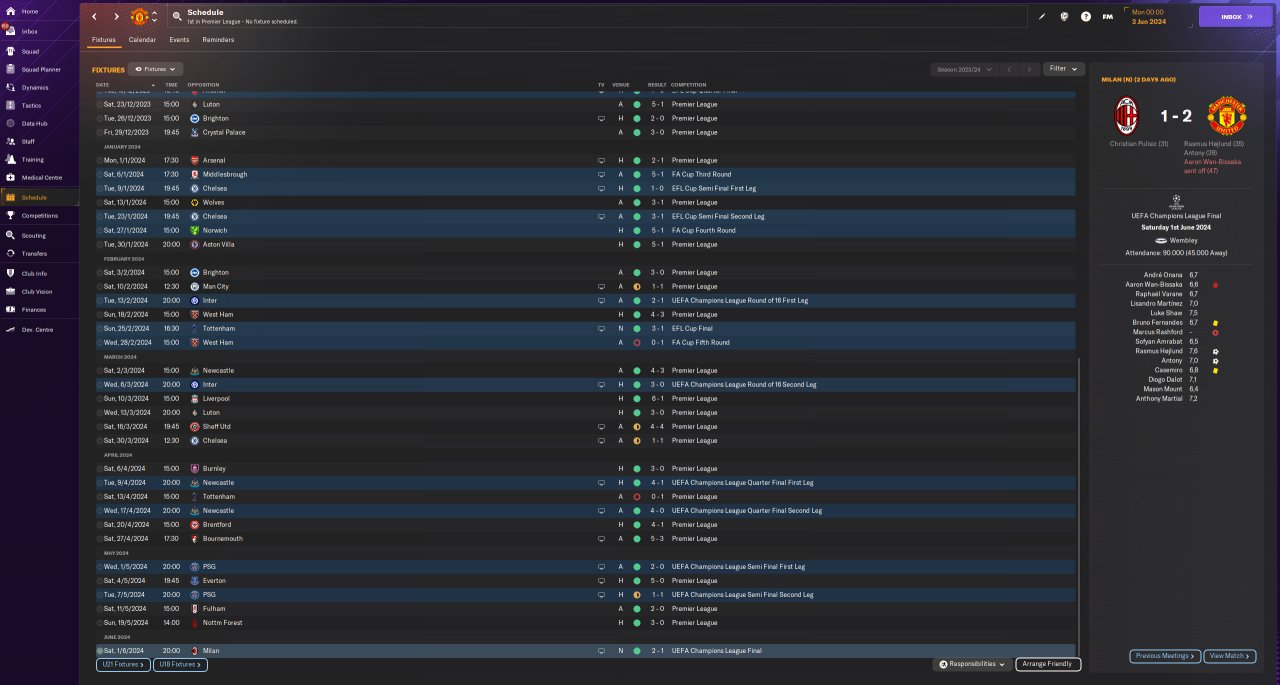Sort by the Date column header
This screenshot has width=1280, height=685.
(103, 84)
